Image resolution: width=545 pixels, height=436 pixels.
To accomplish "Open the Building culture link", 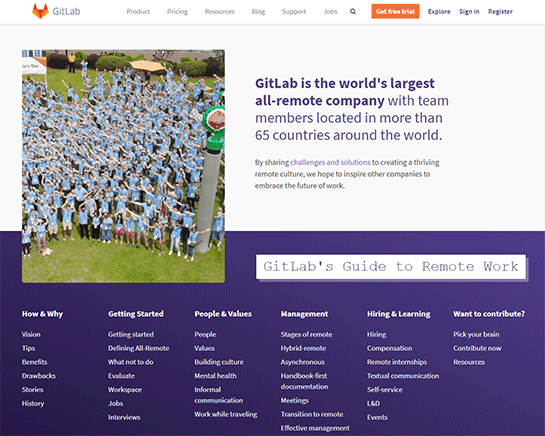I will [x=219, y=362].
